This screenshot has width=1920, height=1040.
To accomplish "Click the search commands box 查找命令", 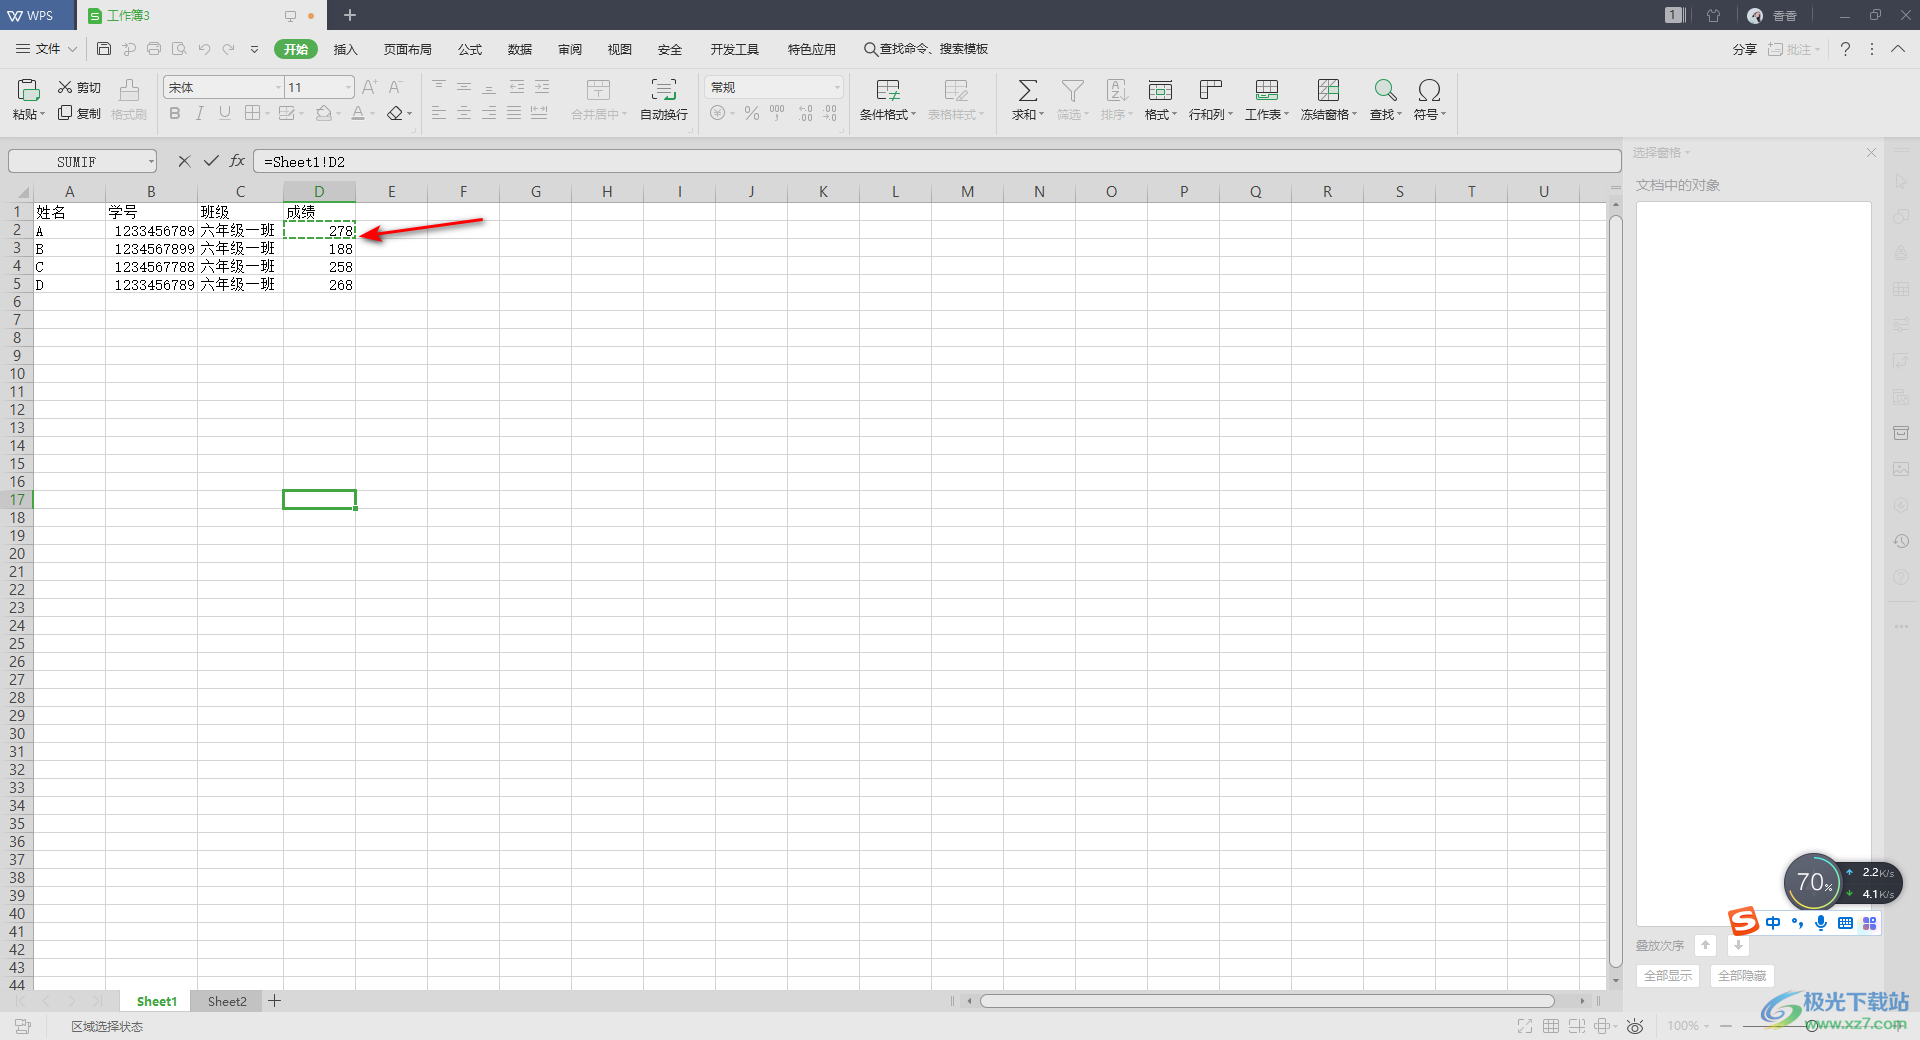I will coord(927,49).
